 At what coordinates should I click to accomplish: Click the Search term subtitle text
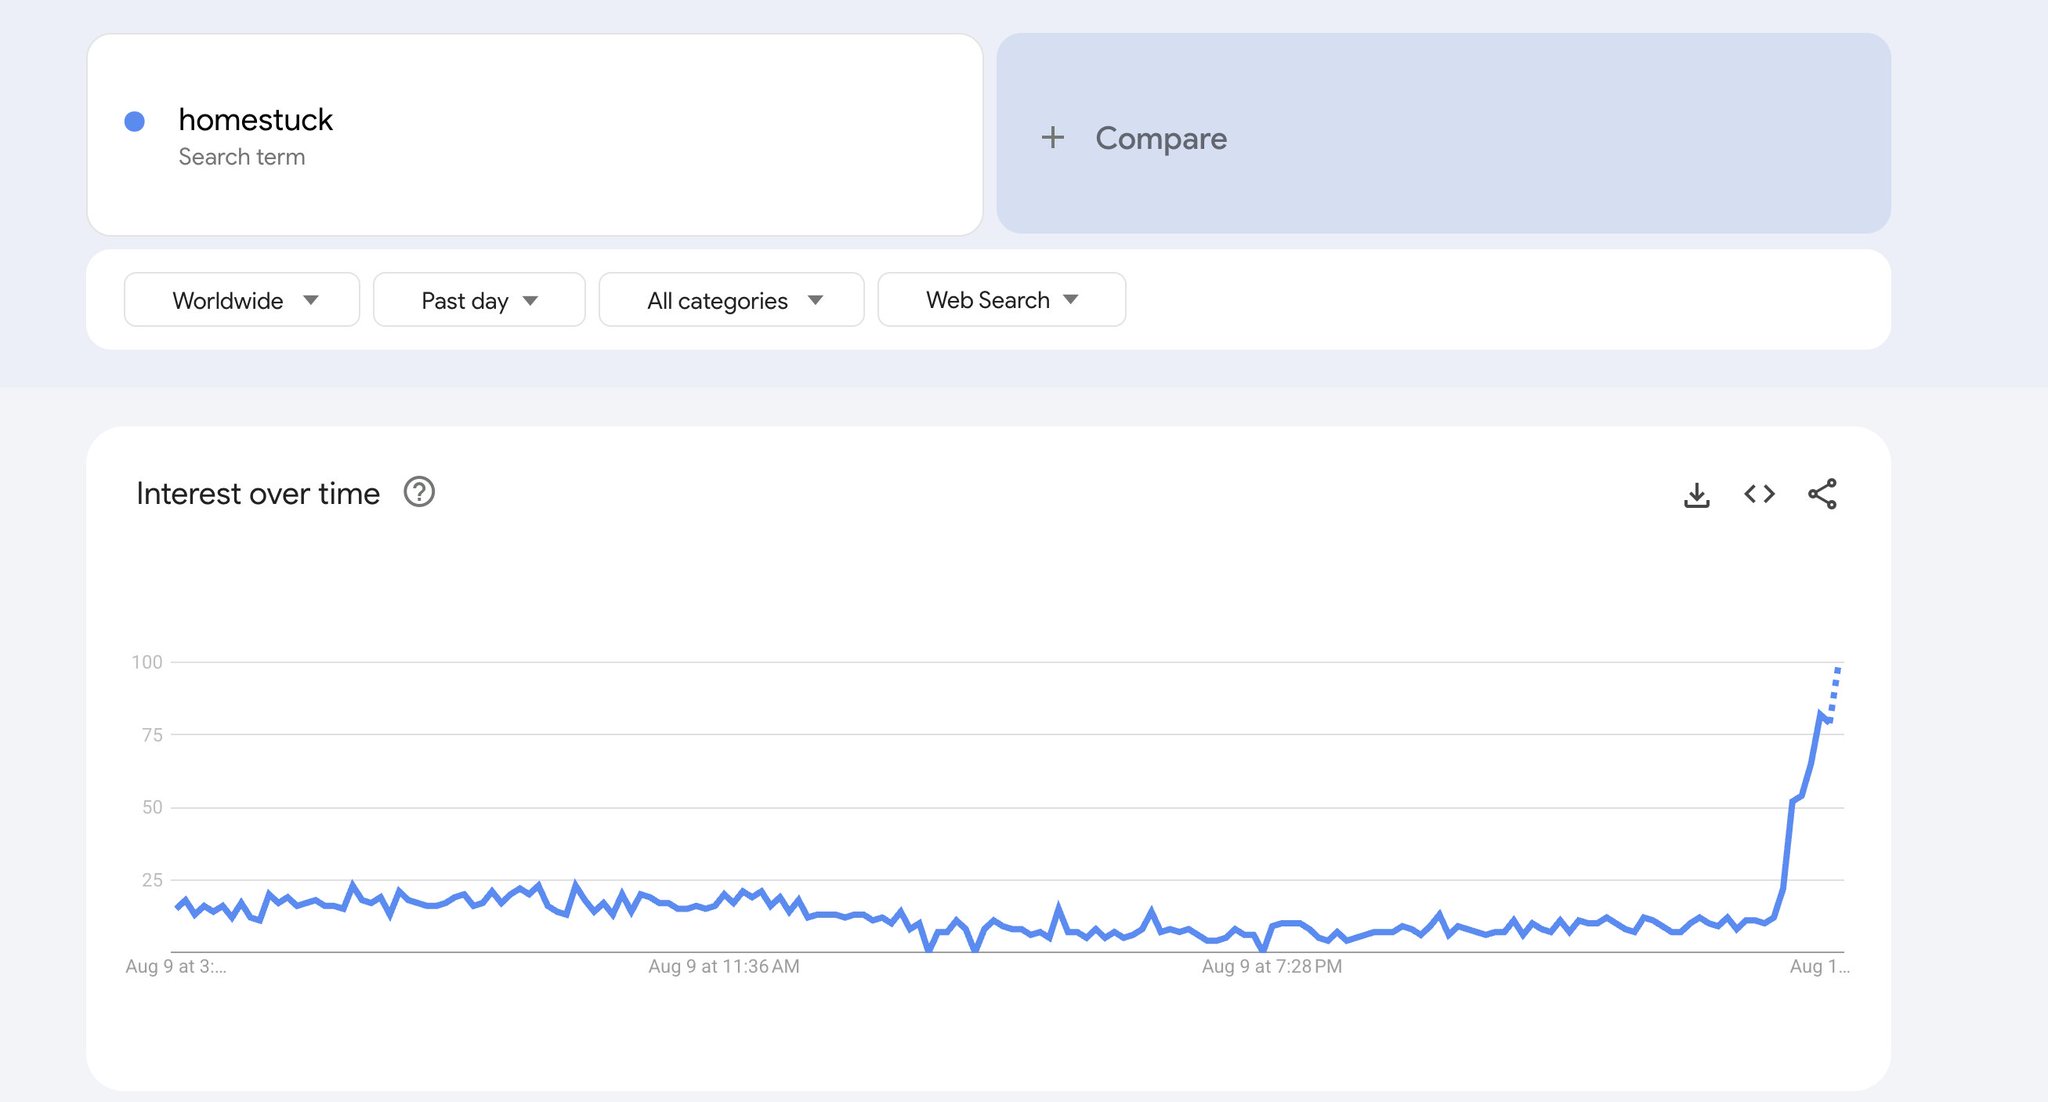242,157
